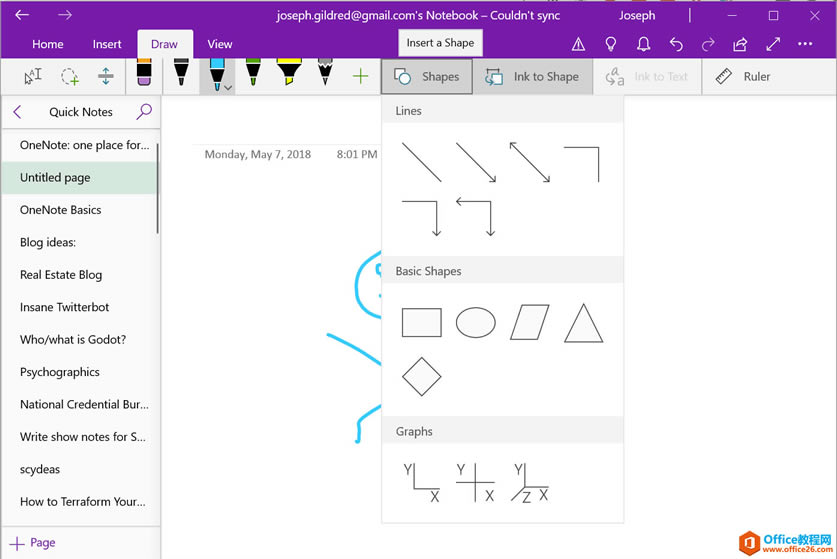Switch to the View tab
The height and width of the screenshot is (559, 837).
coord(219,44)
